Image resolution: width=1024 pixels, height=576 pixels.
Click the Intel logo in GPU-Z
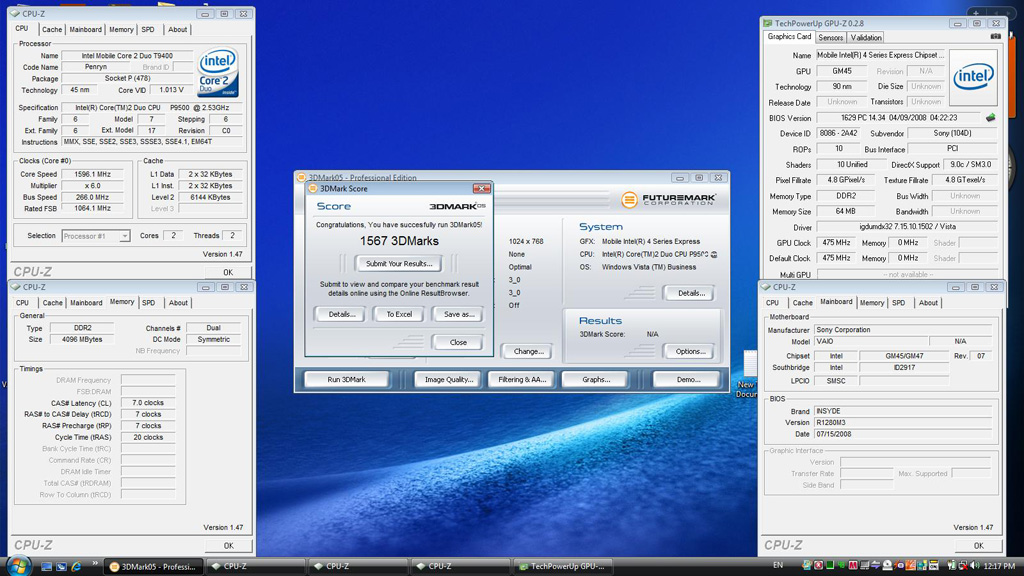(973, 78)
